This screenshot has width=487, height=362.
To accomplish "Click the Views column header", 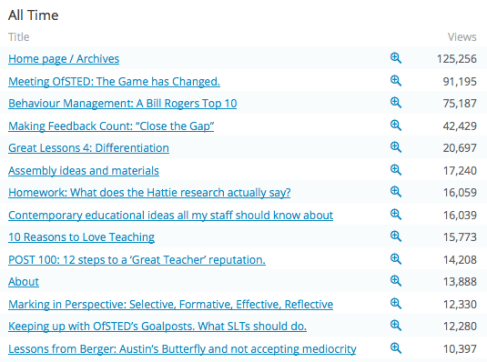I will 462,37.
